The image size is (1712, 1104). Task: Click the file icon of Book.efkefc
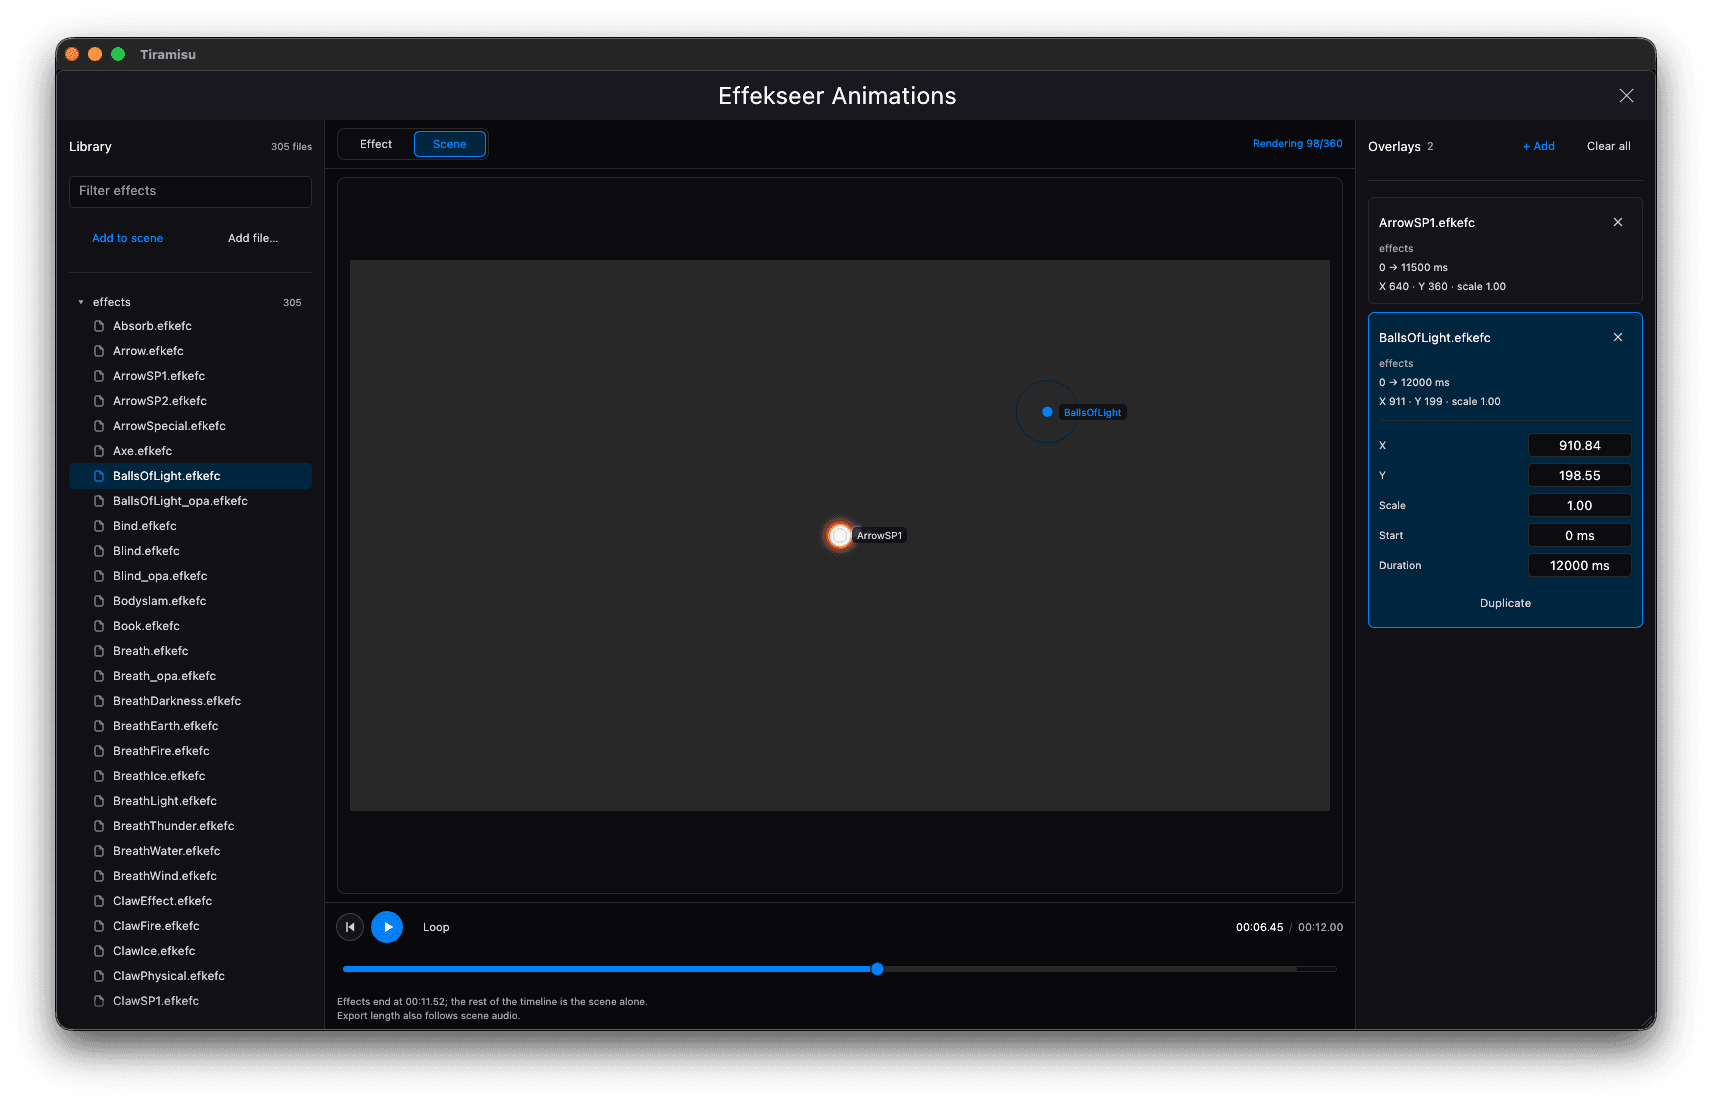click(99, 626)
